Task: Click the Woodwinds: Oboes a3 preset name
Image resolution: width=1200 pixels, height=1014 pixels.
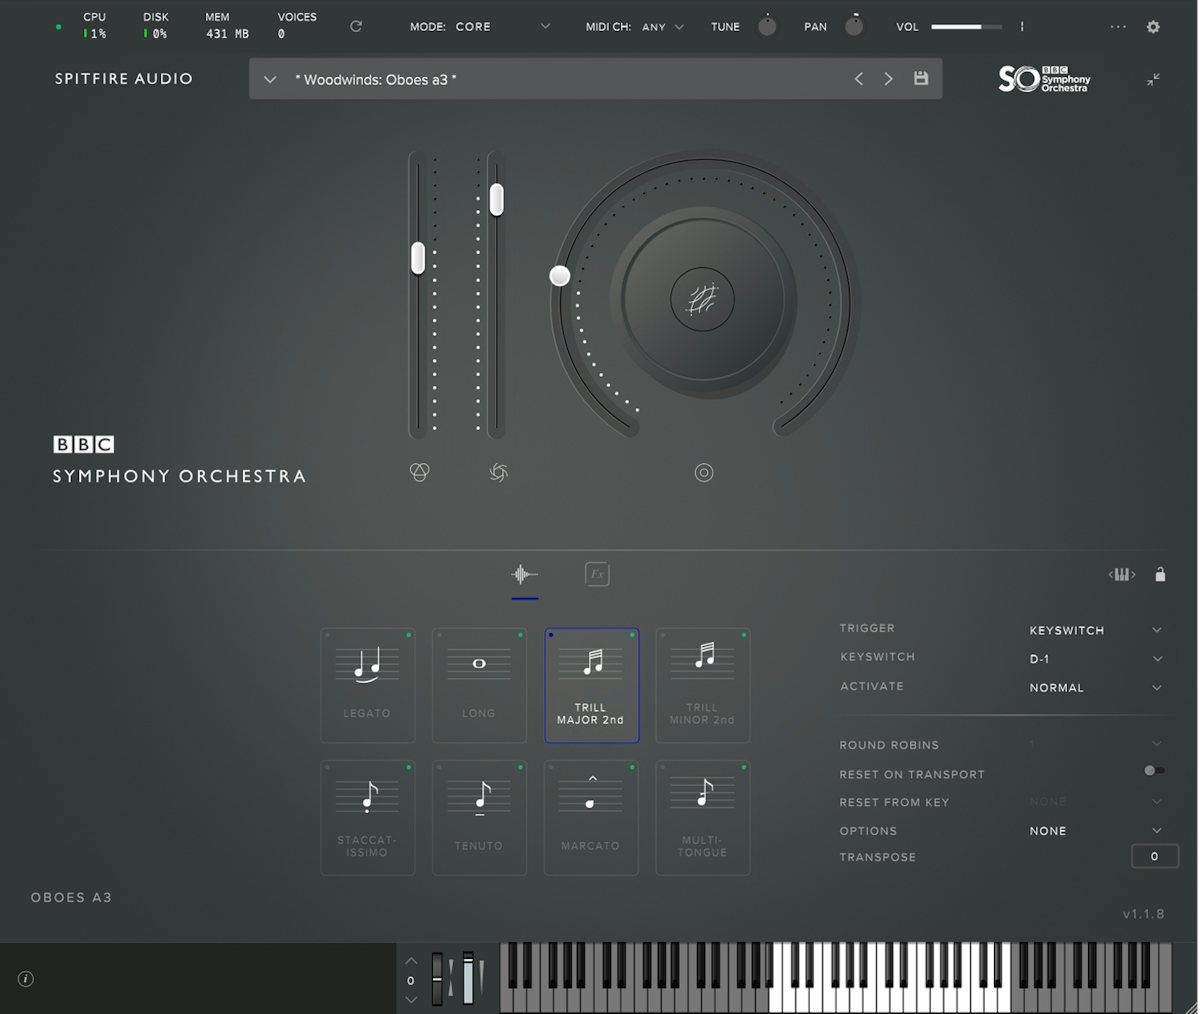Action: (376, 79)
